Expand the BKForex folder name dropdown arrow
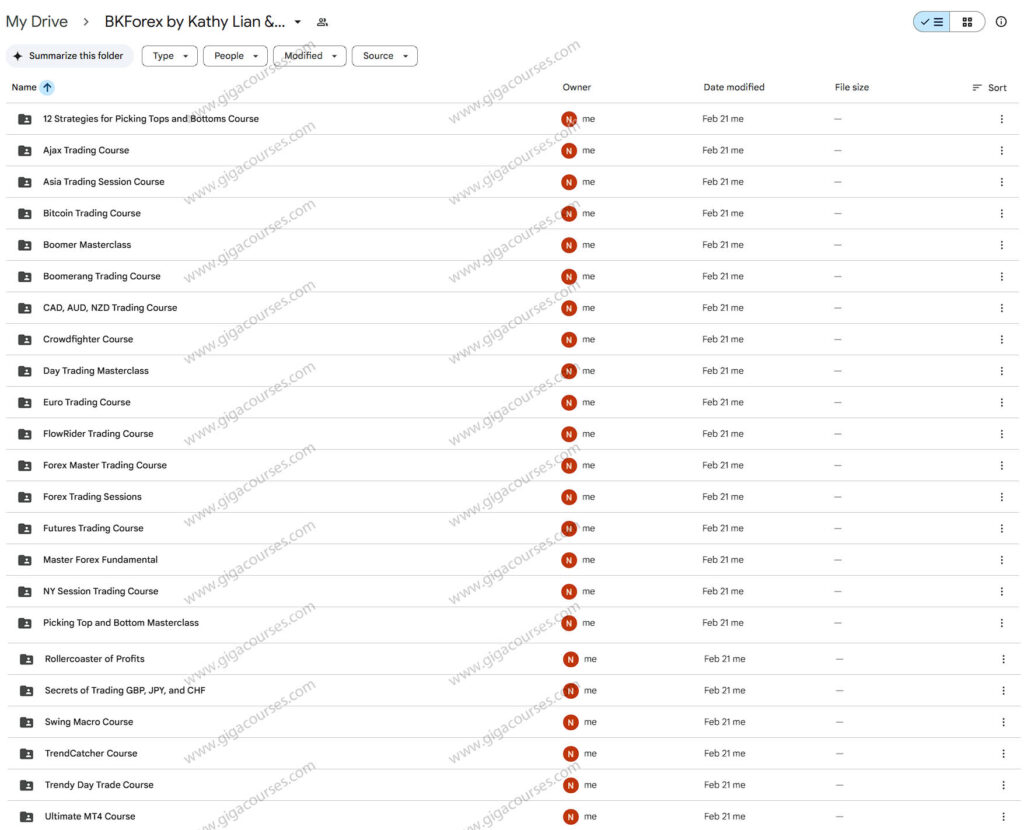The height and width of the screenshot is (830, 1024). (298, 22)
